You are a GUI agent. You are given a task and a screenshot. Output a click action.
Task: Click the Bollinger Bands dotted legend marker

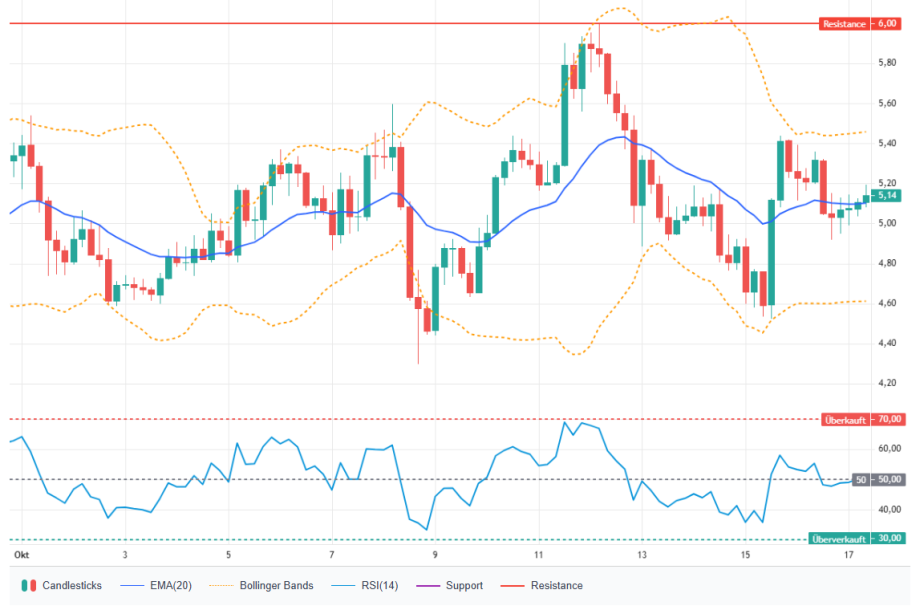(221, 585)
